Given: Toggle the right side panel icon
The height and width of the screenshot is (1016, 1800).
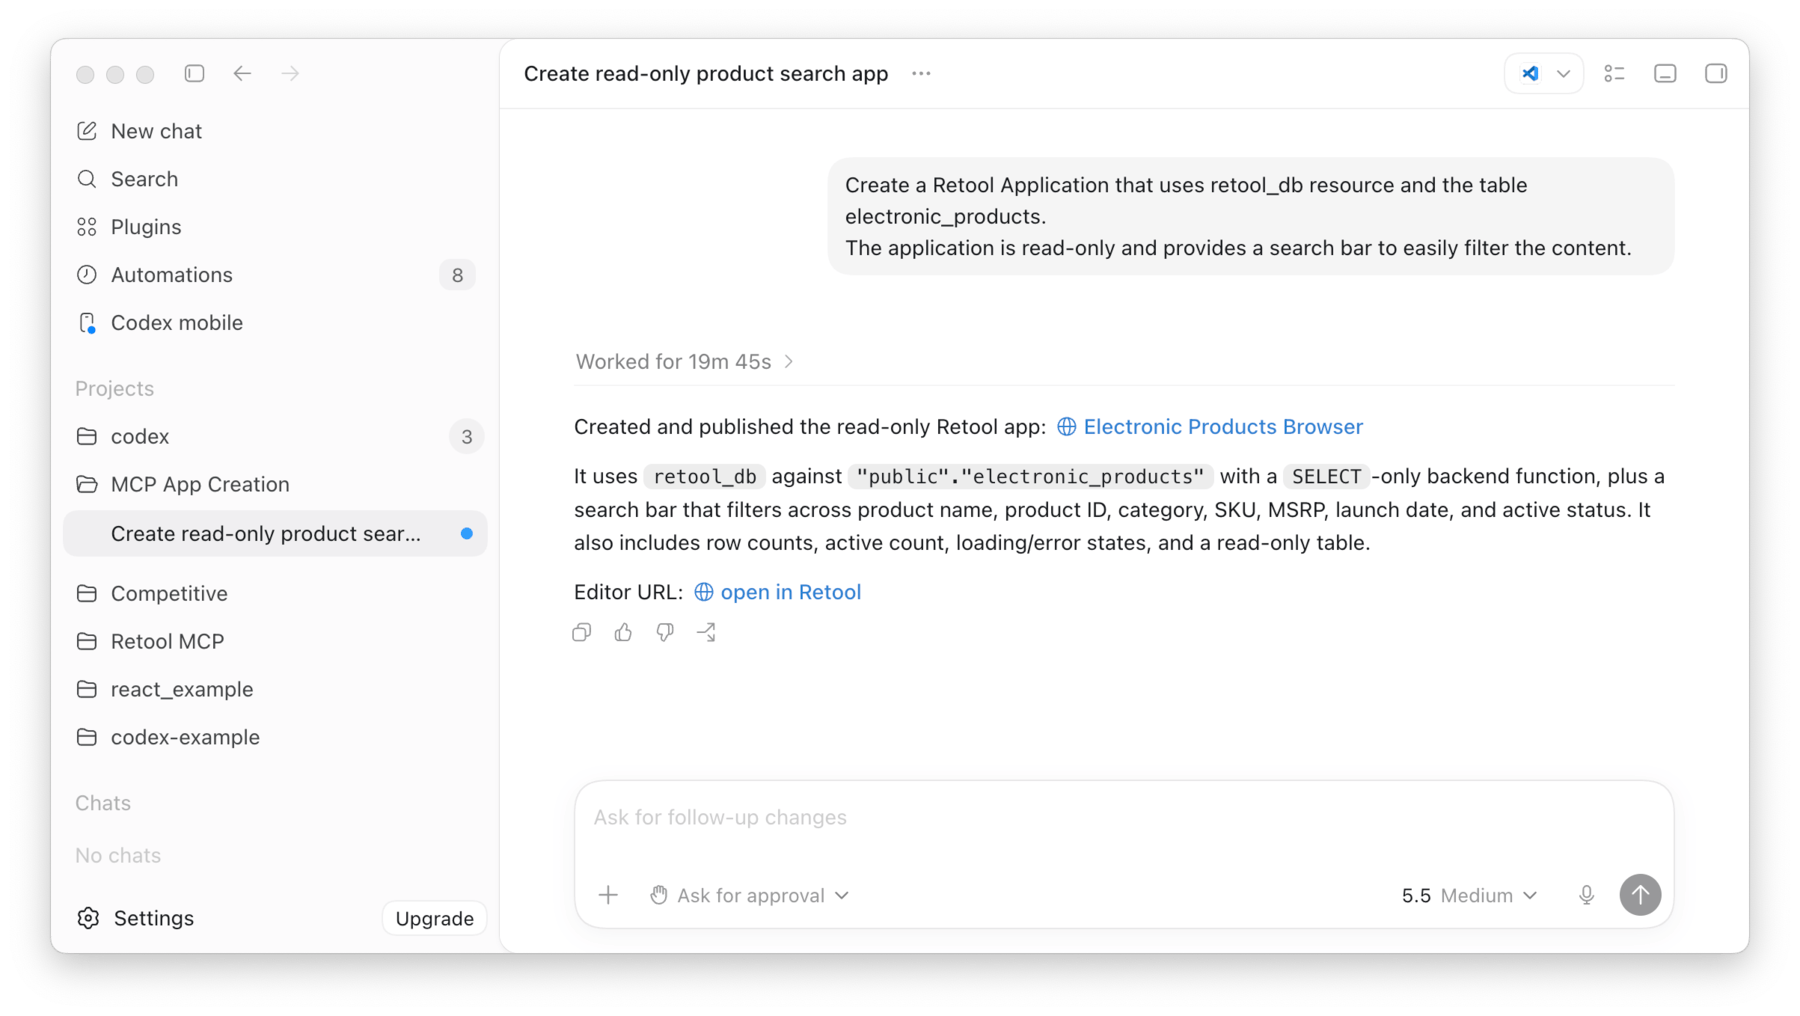Looking at the screenshot, I should click(x=1716, y=73).
